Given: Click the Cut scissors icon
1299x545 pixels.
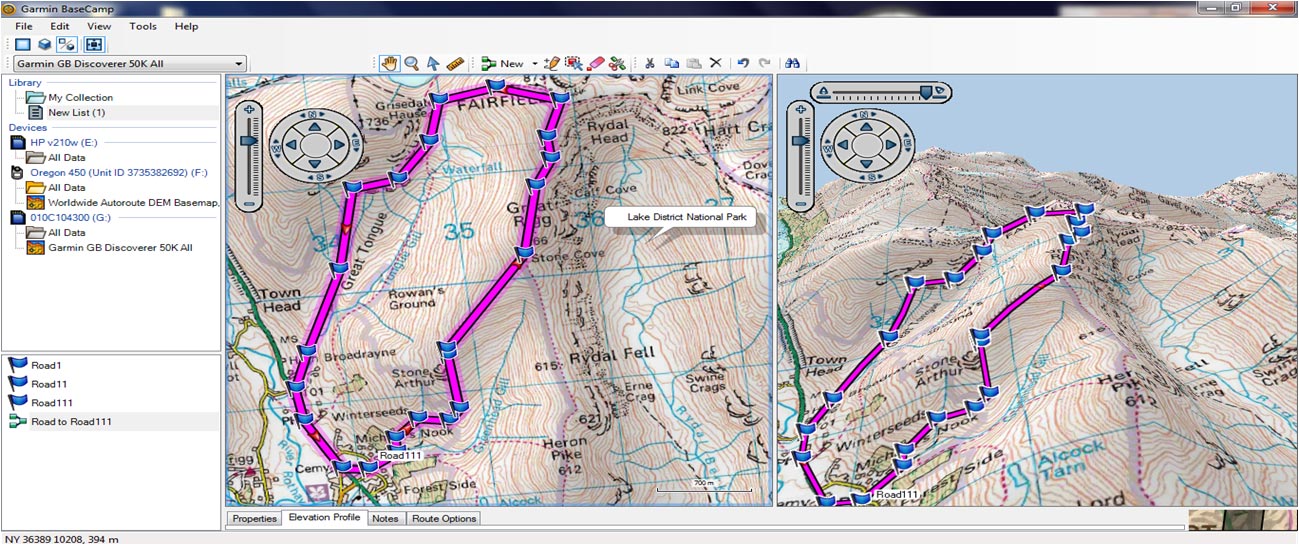Looking at the screenshot, I should (x=650, y=63).
